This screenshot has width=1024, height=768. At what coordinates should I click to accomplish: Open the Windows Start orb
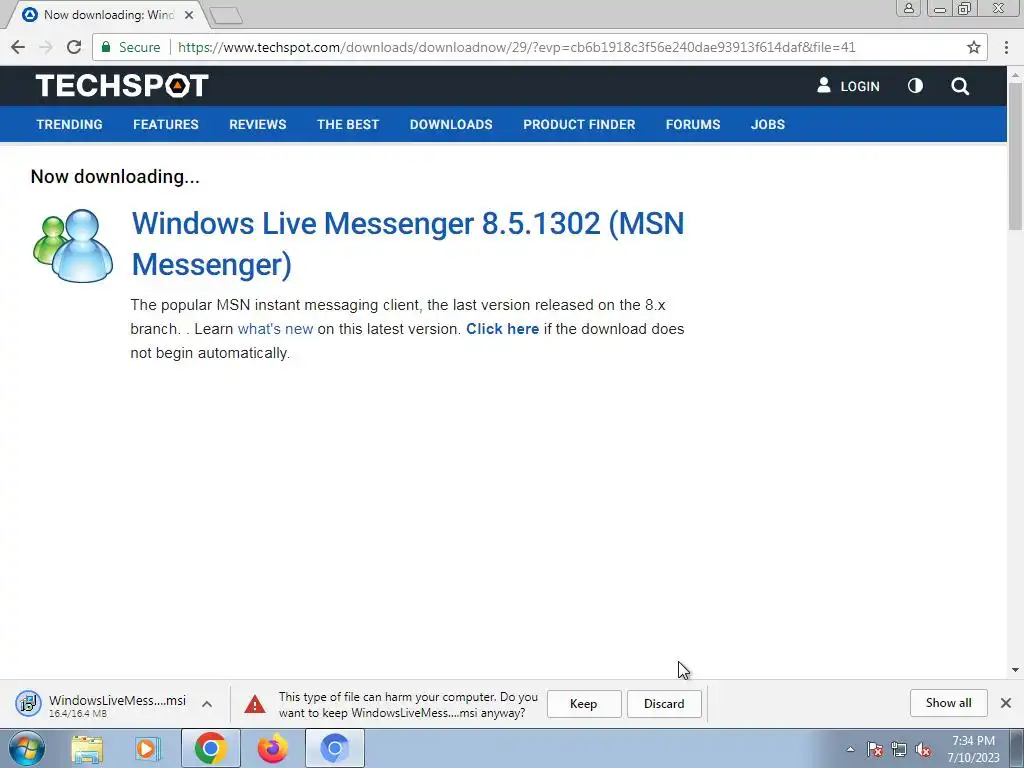click(27, 748)
